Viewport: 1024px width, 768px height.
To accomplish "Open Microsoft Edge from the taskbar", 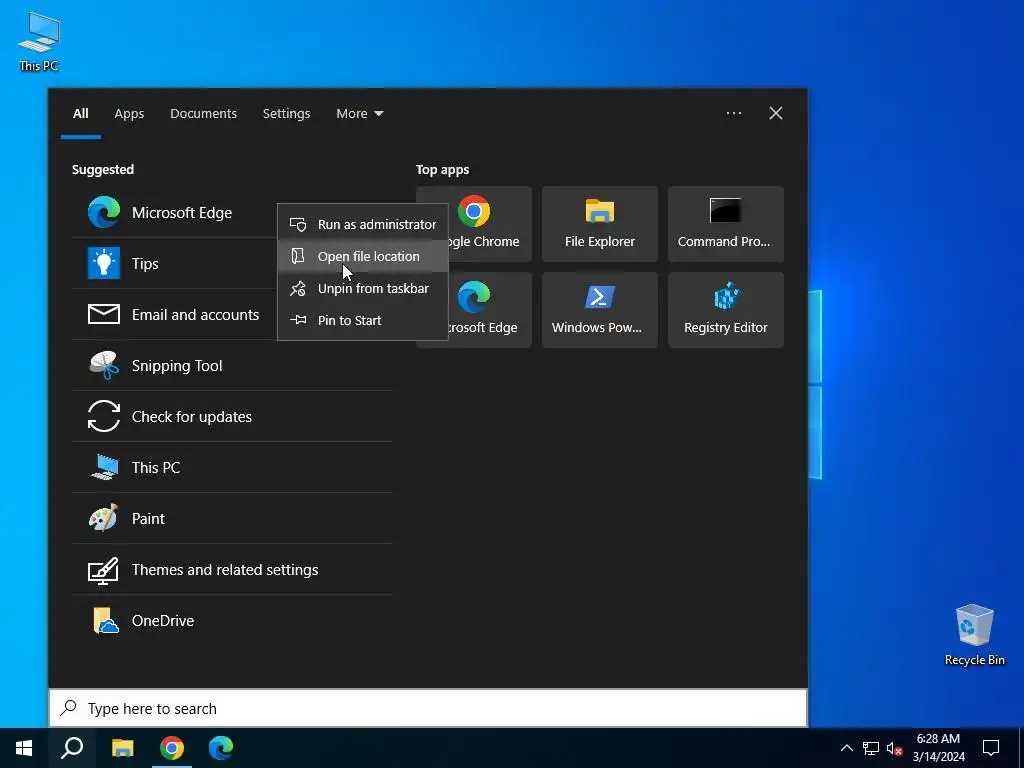I will tap(221, 748).
